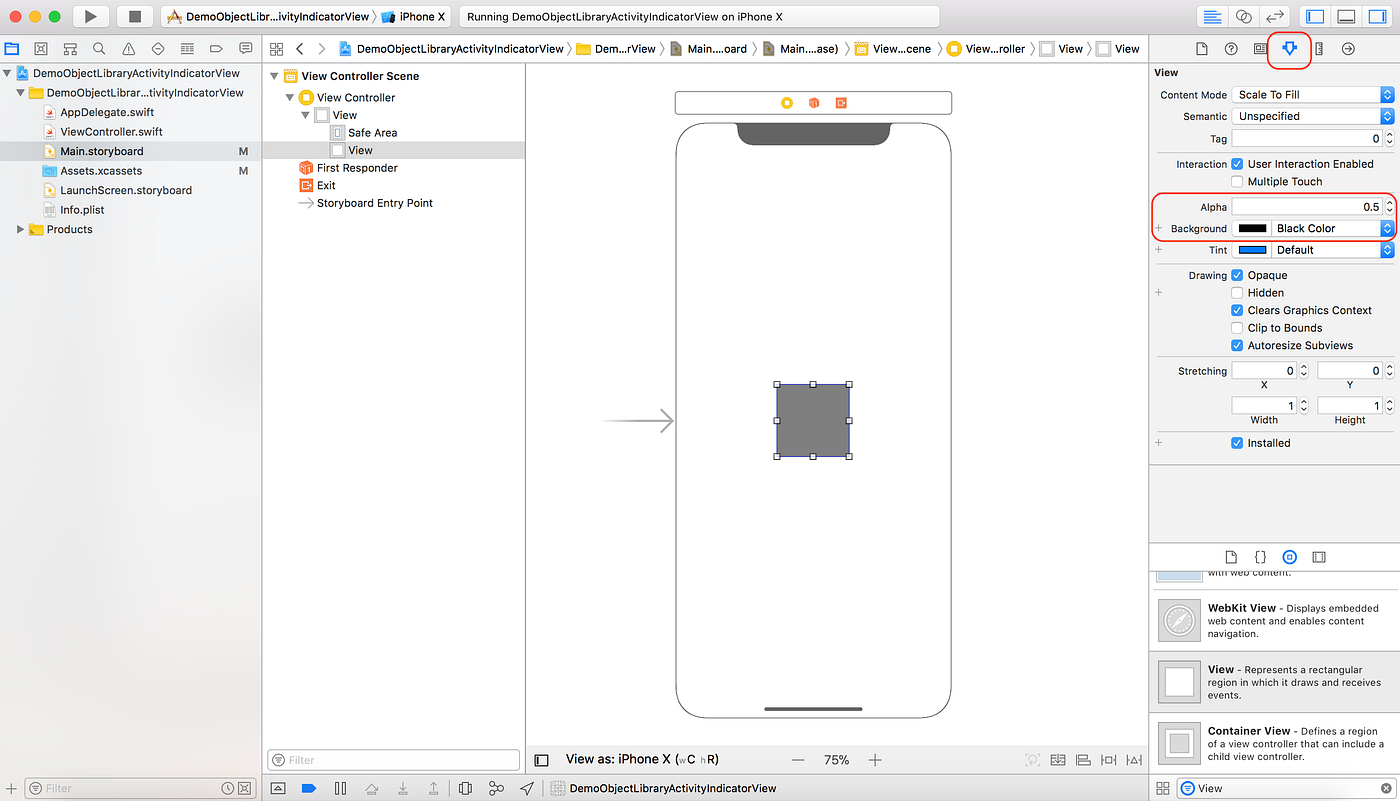The image size is (1400, 801).
Task: Open the Issue navigator warning icon
Action: [128, 48]
